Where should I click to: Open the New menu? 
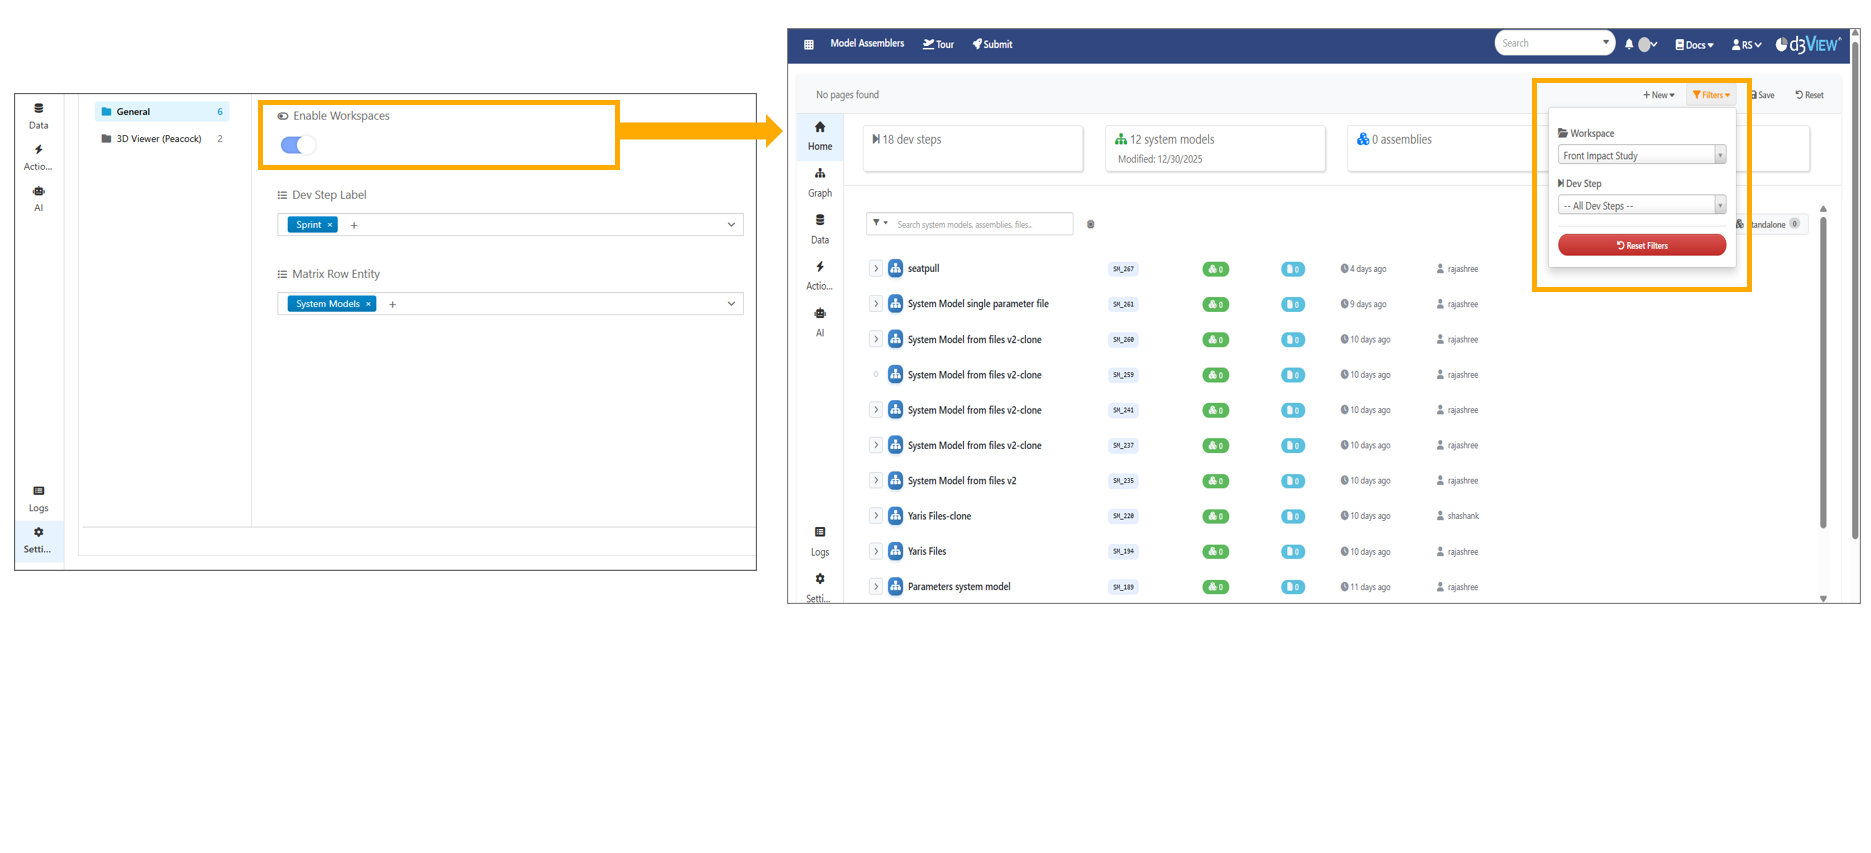pyautogui.click(x=1658, y=95)
